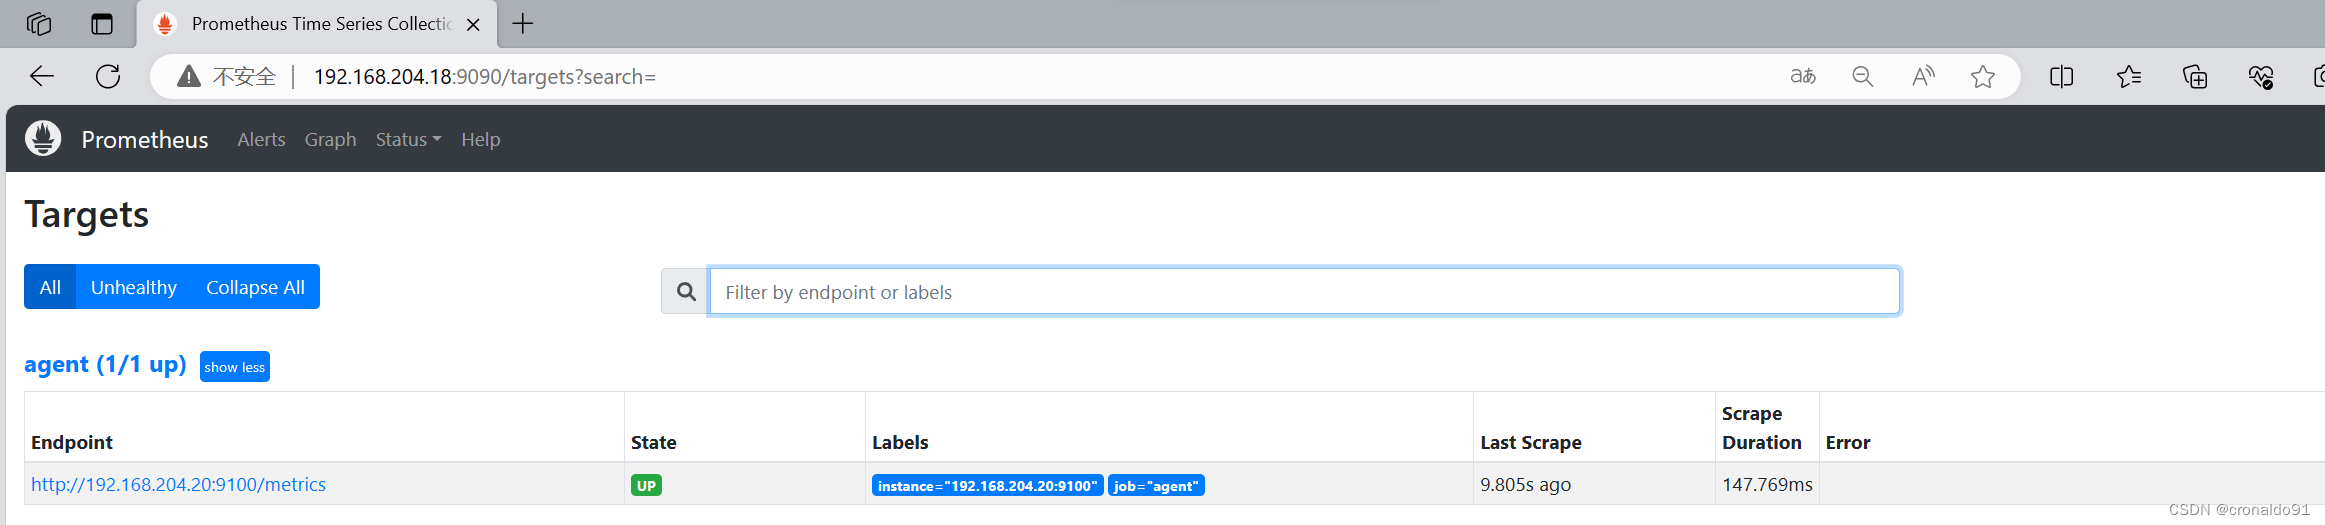This screenshot has height=525, width=2325.
Task: Close the Prometheus Time Series tab
Action: pos(474,24)
